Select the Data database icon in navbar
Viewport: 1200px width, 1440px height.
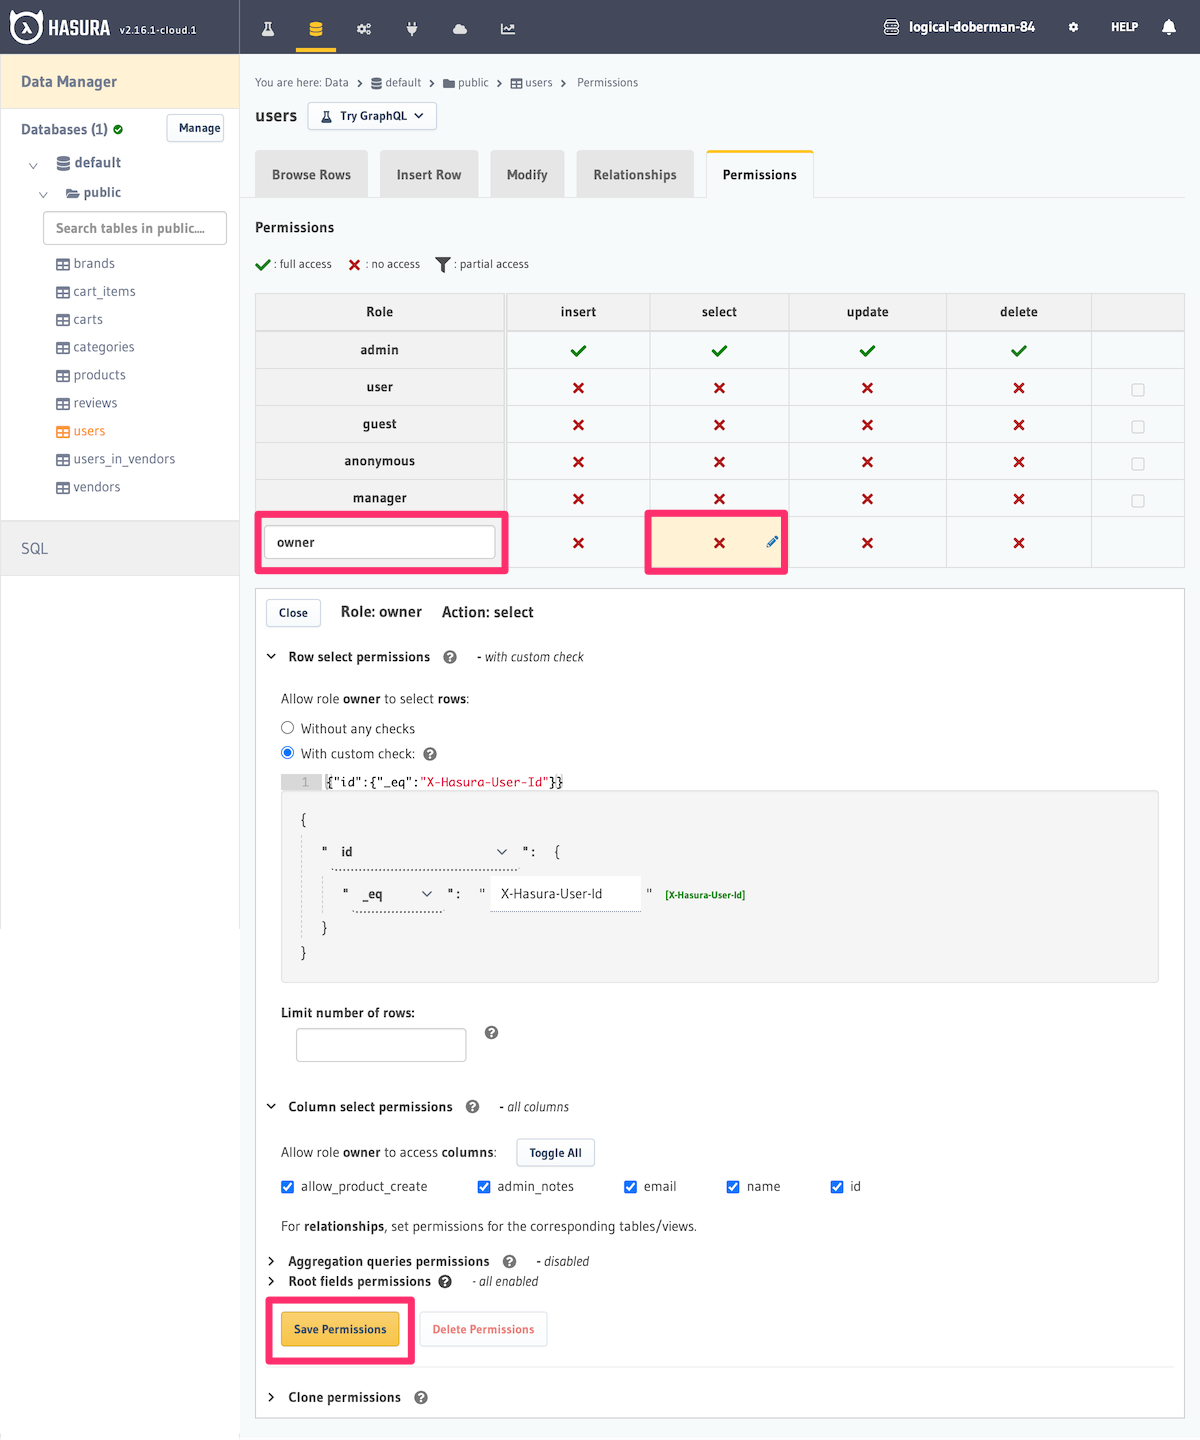click(x=316, y=28)
